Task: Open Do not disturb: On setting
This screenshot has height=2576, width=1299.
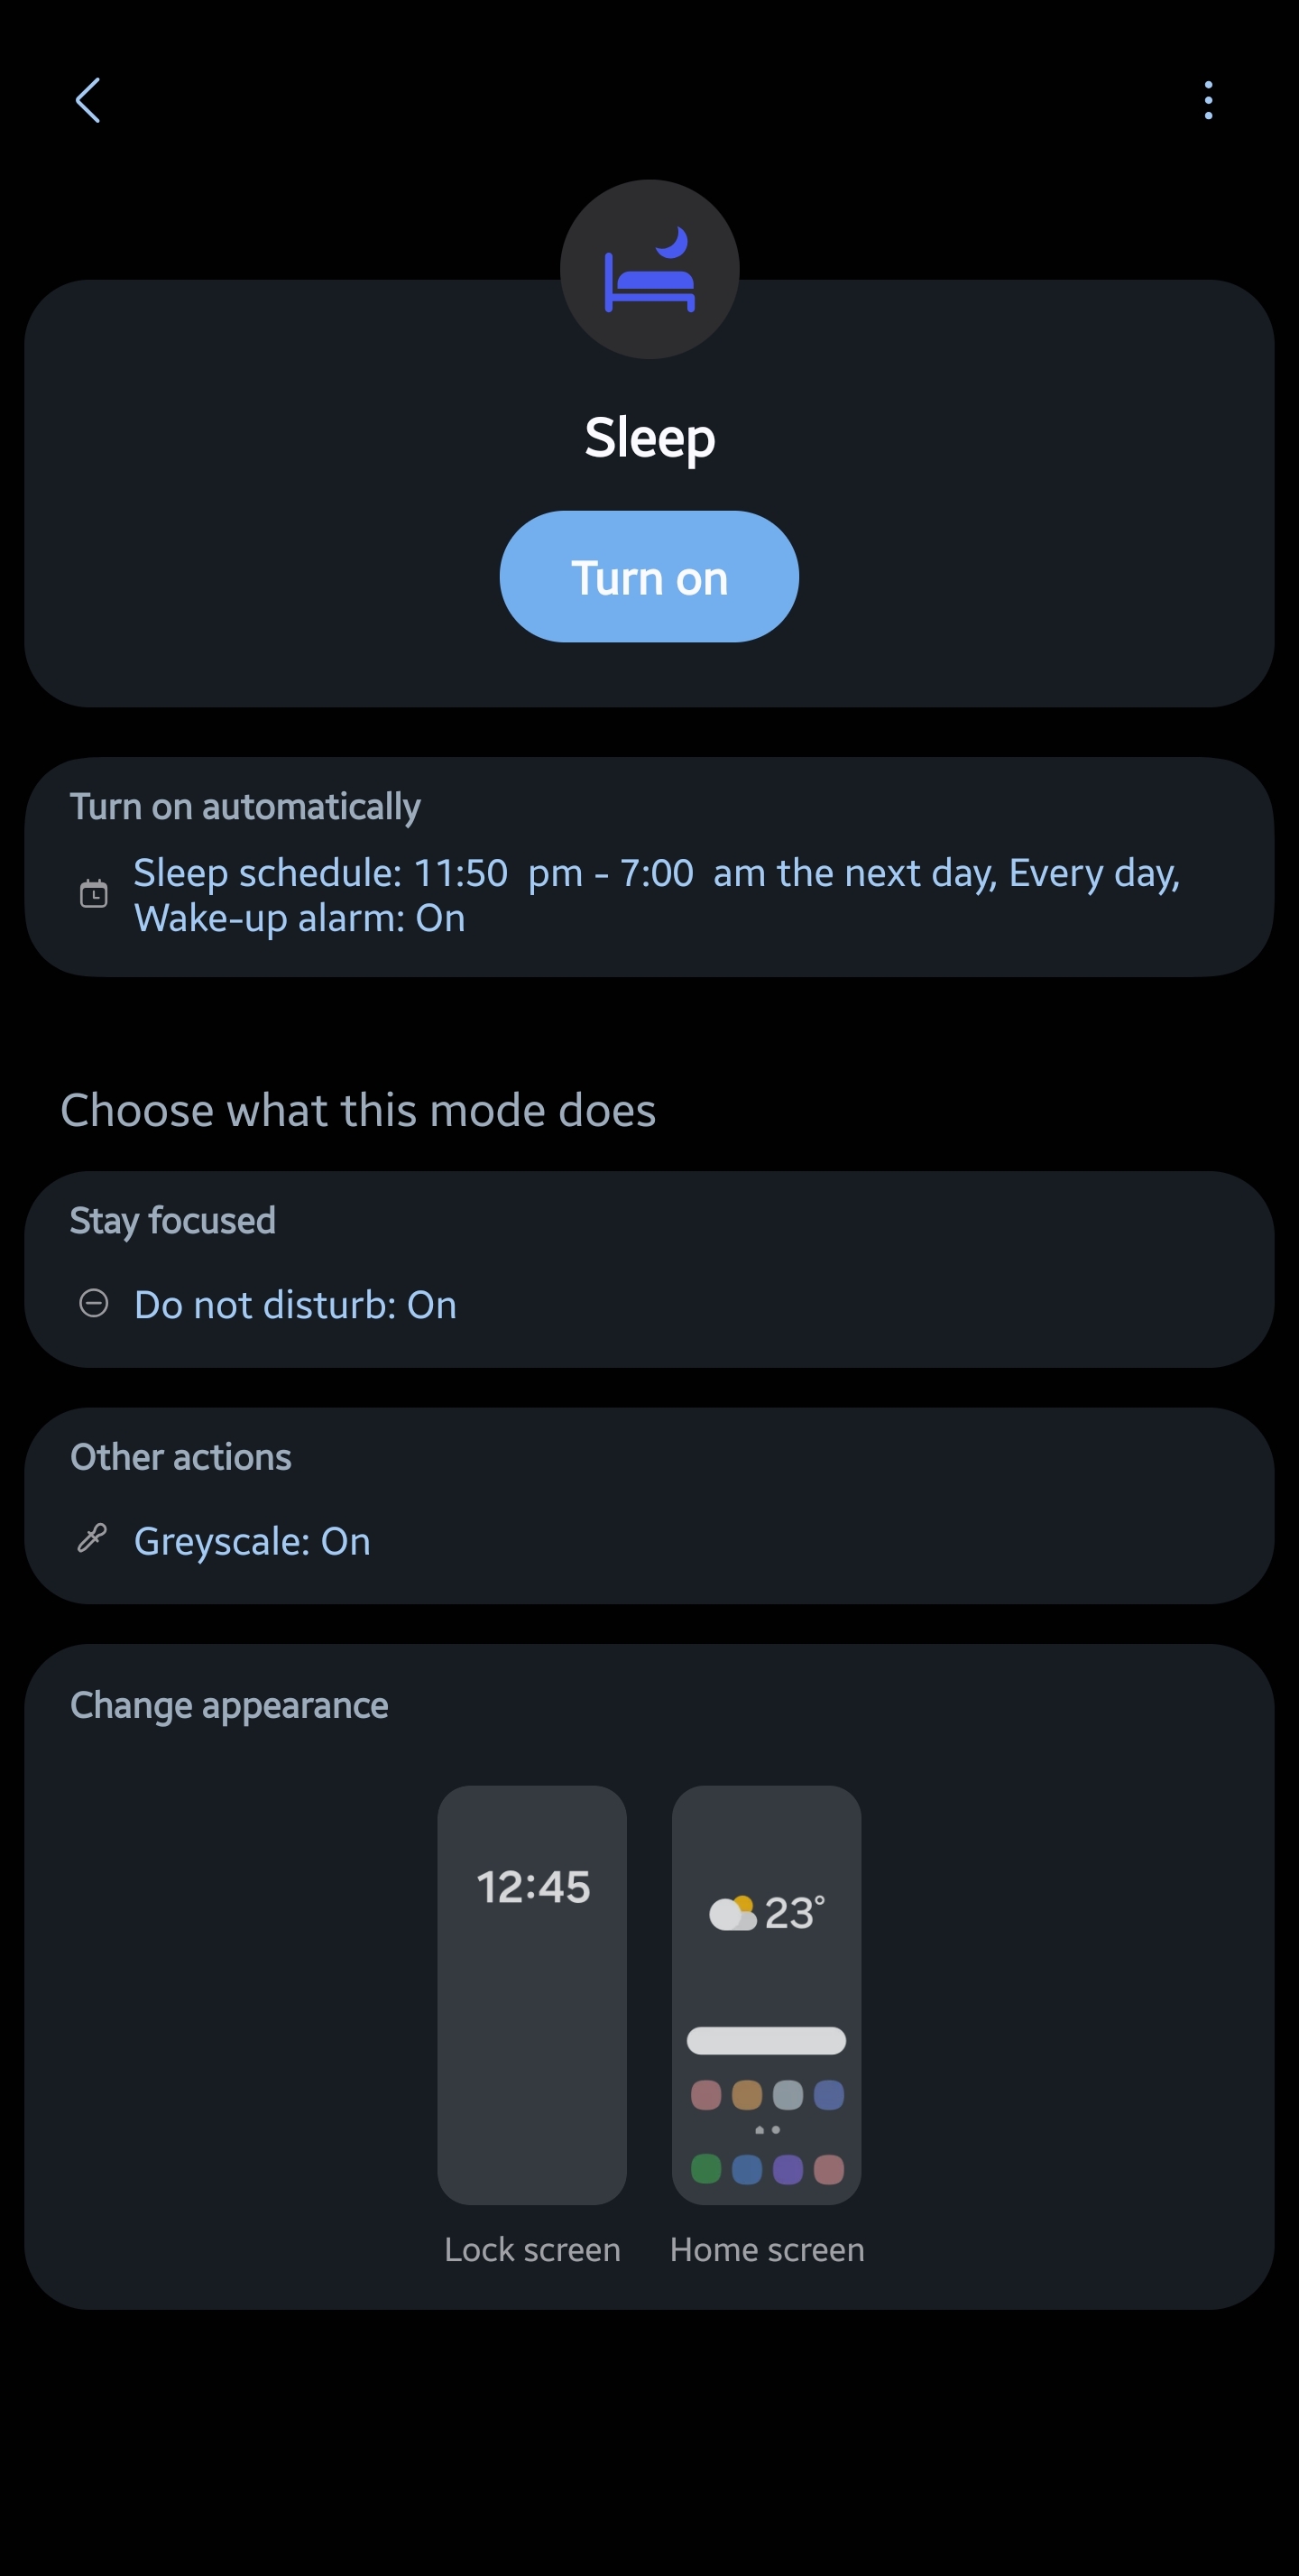Action: [295, 1305]
